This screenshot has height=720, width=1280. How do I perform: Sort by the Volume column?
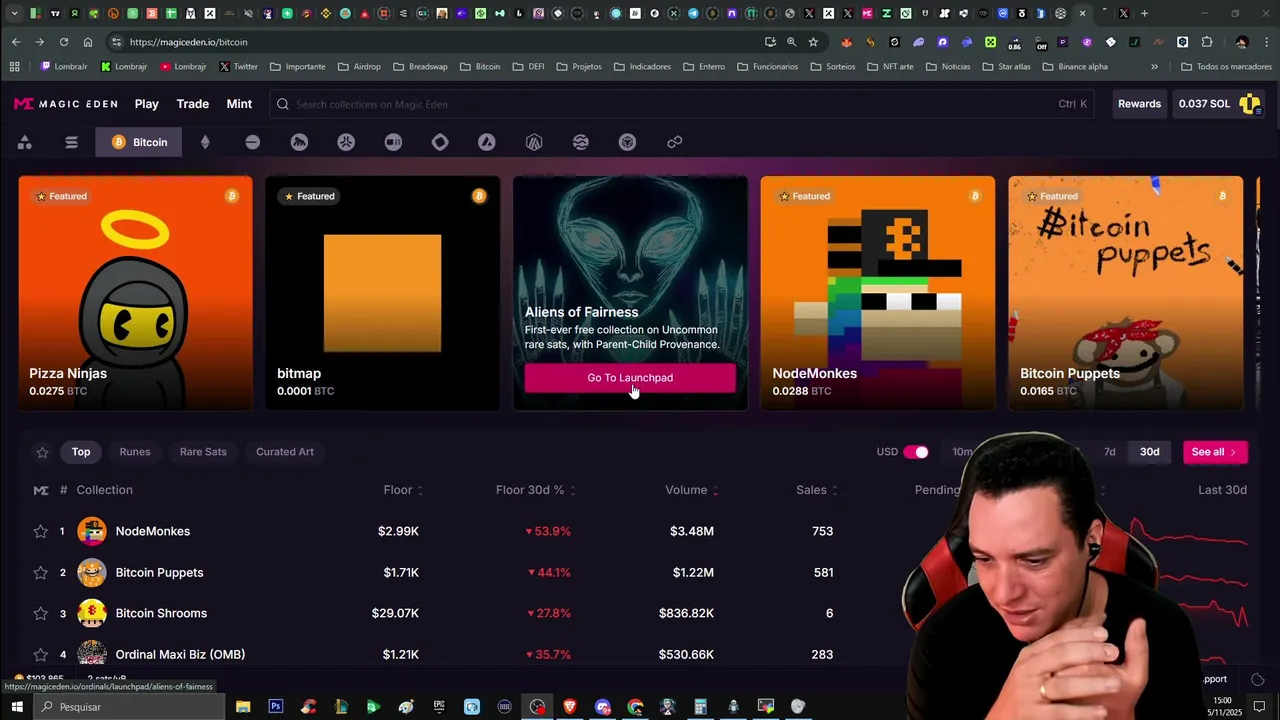coord(692,490)
